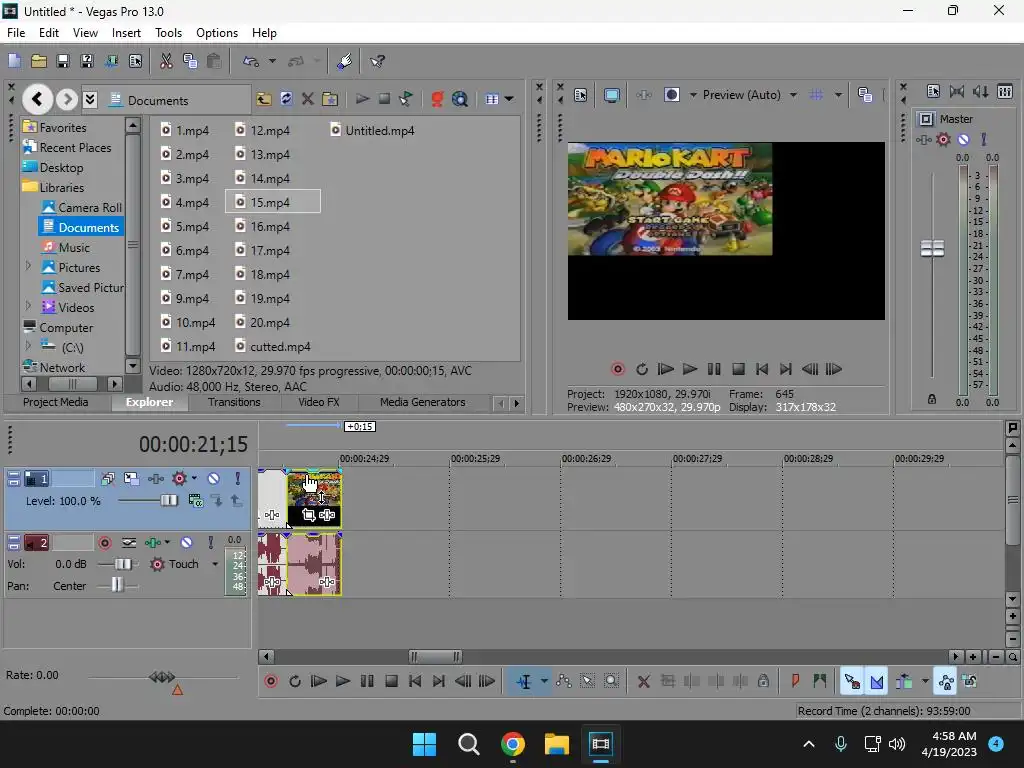Save the project with the floppy disk icon

[x=63, y=61]
